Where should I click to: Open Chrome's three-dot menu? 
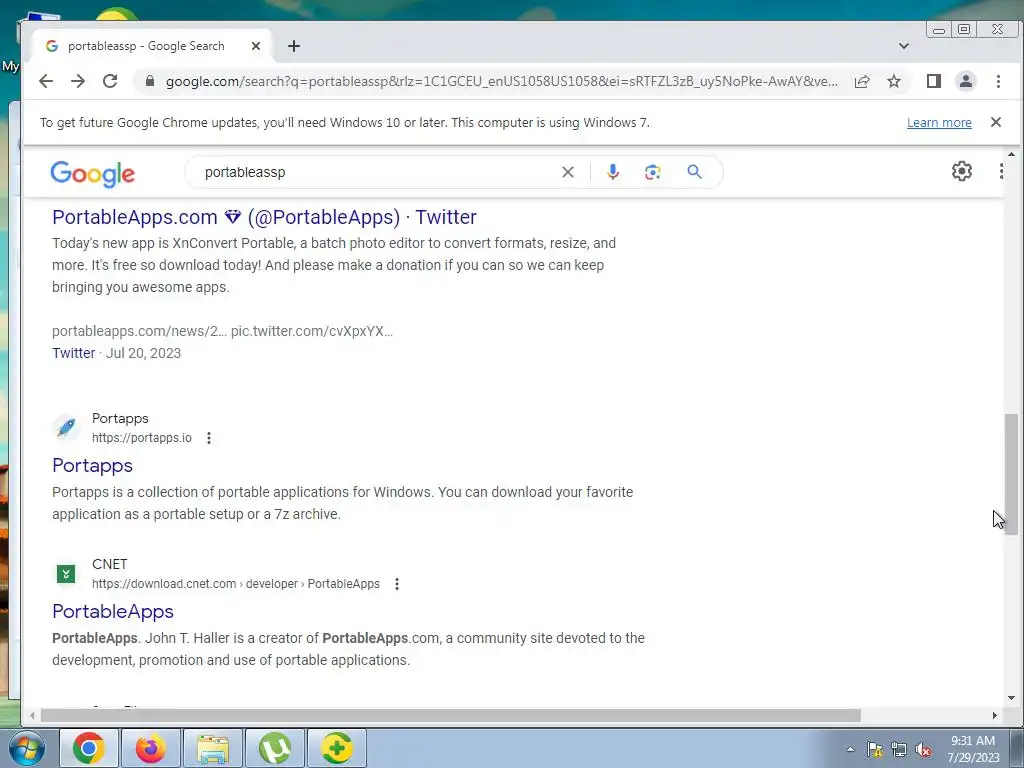click(998, 81)
